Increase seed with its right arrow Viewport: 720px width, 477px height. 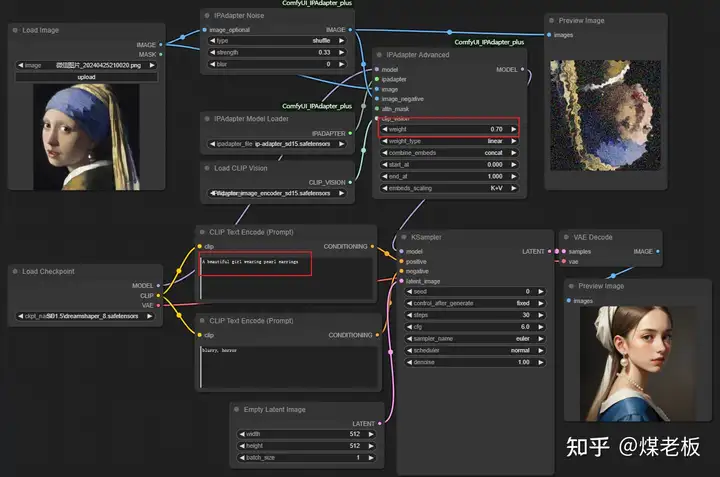541,292
